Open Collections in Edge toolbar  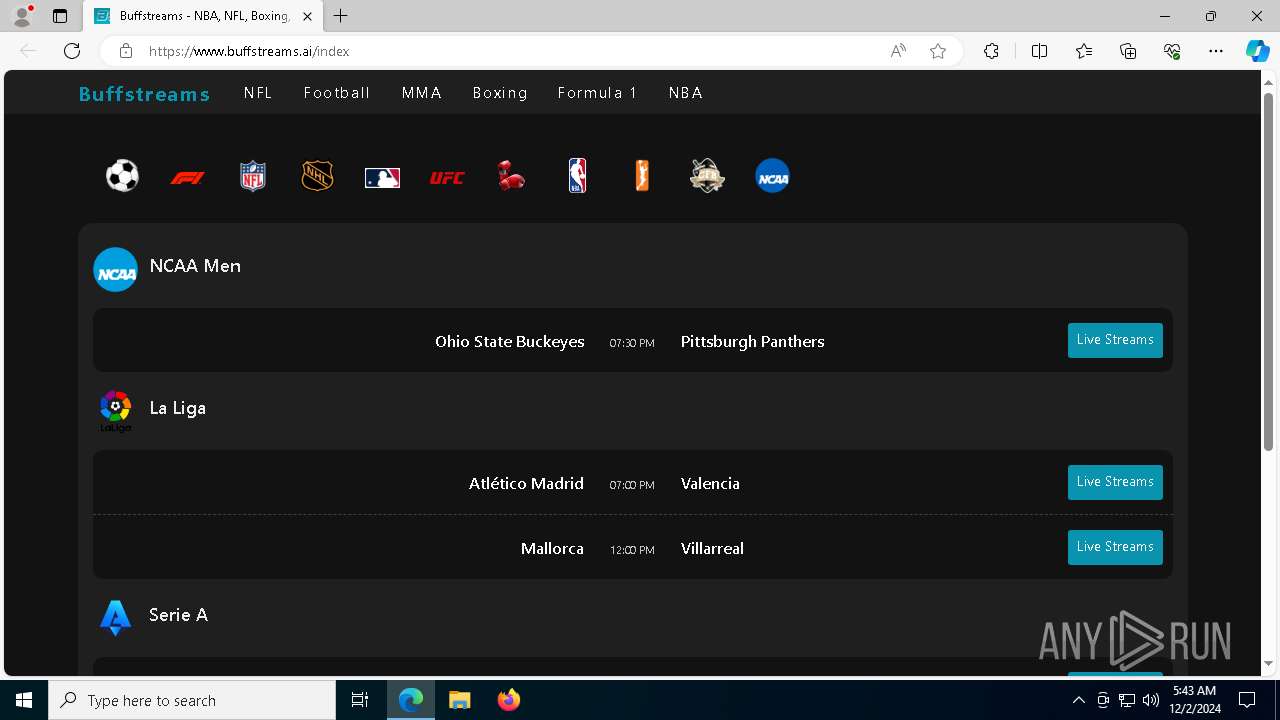(1128, 51)
